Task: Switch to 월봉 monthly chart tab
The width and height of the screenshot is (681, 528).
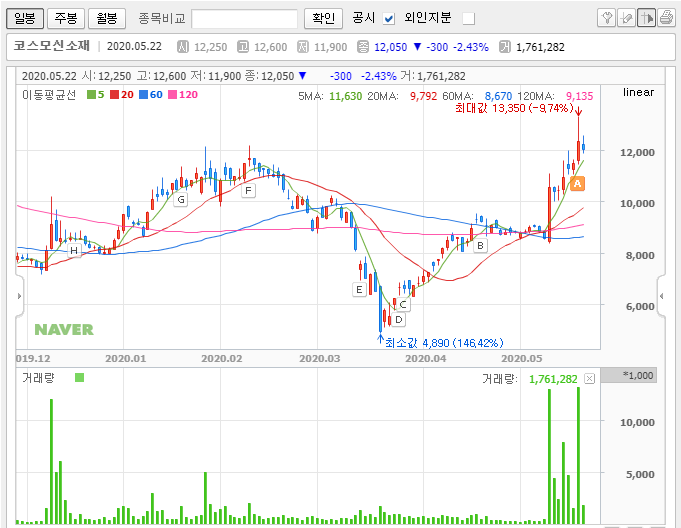Action: click(x=107, y=18)
